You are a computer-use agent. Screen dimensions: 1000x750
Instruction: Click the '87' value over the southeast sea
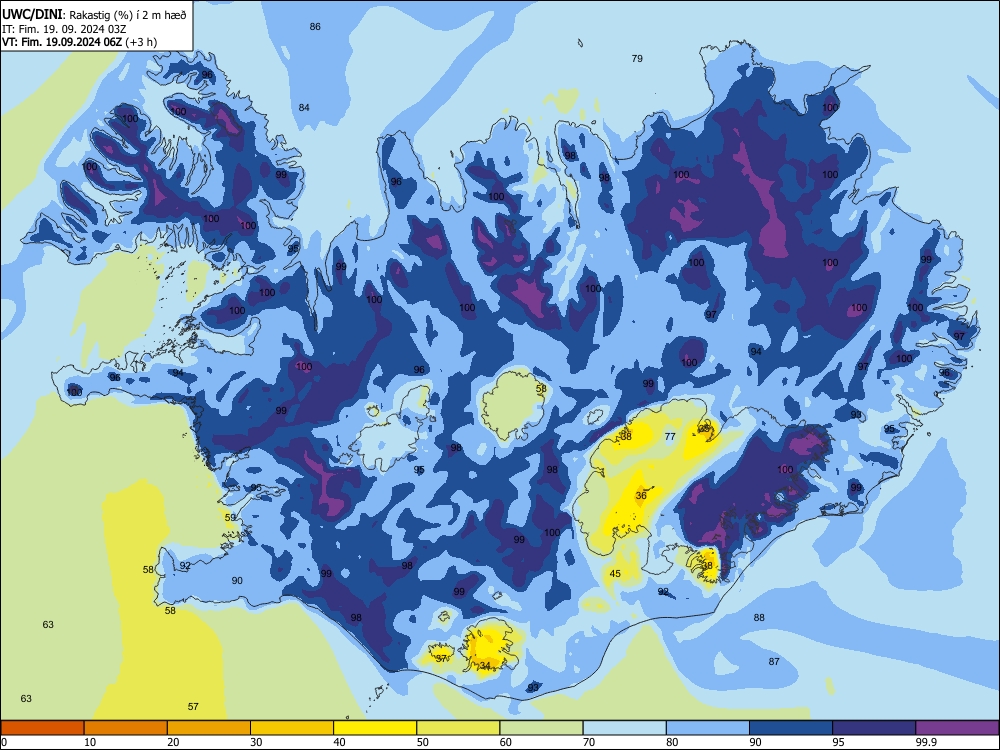pyautogui.click(x=774, y=662)
